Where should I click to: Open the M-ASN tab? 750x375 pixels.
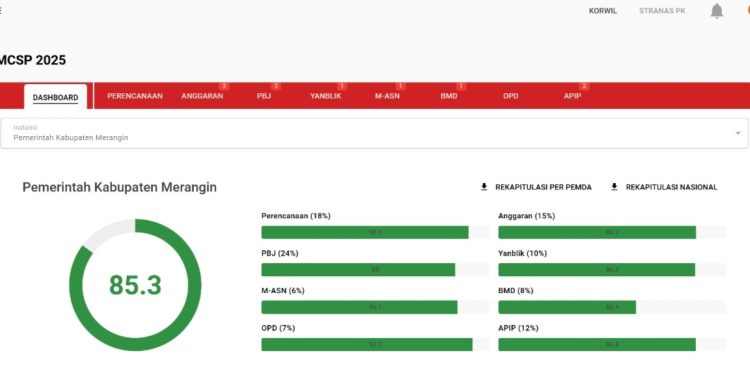(x=387, y=96)
